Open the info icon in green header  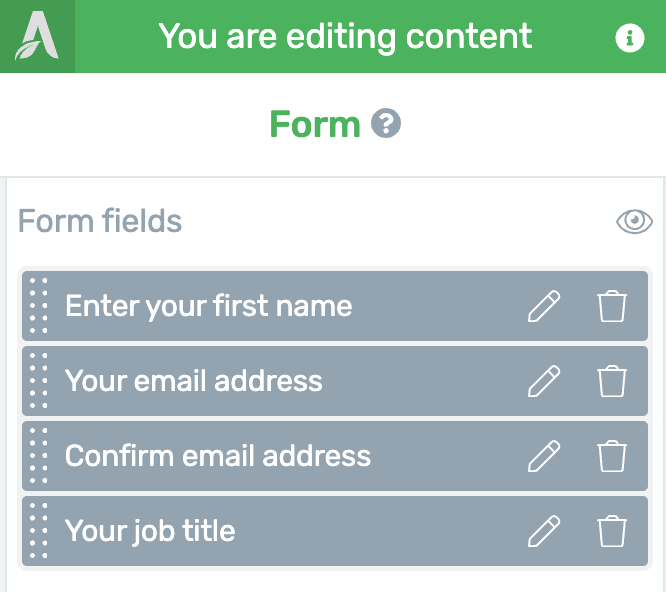pos(629,37)
